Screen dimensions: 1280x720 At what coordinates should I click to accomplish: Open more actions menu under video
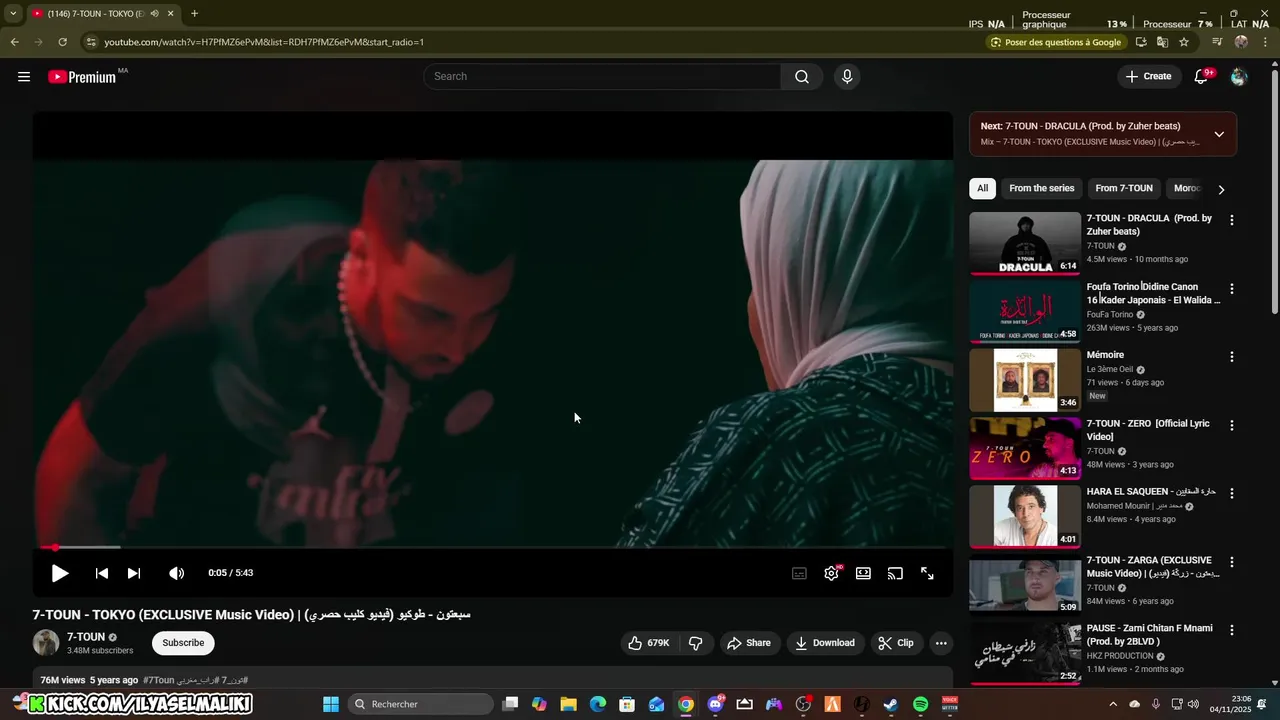tap(941, 643)
